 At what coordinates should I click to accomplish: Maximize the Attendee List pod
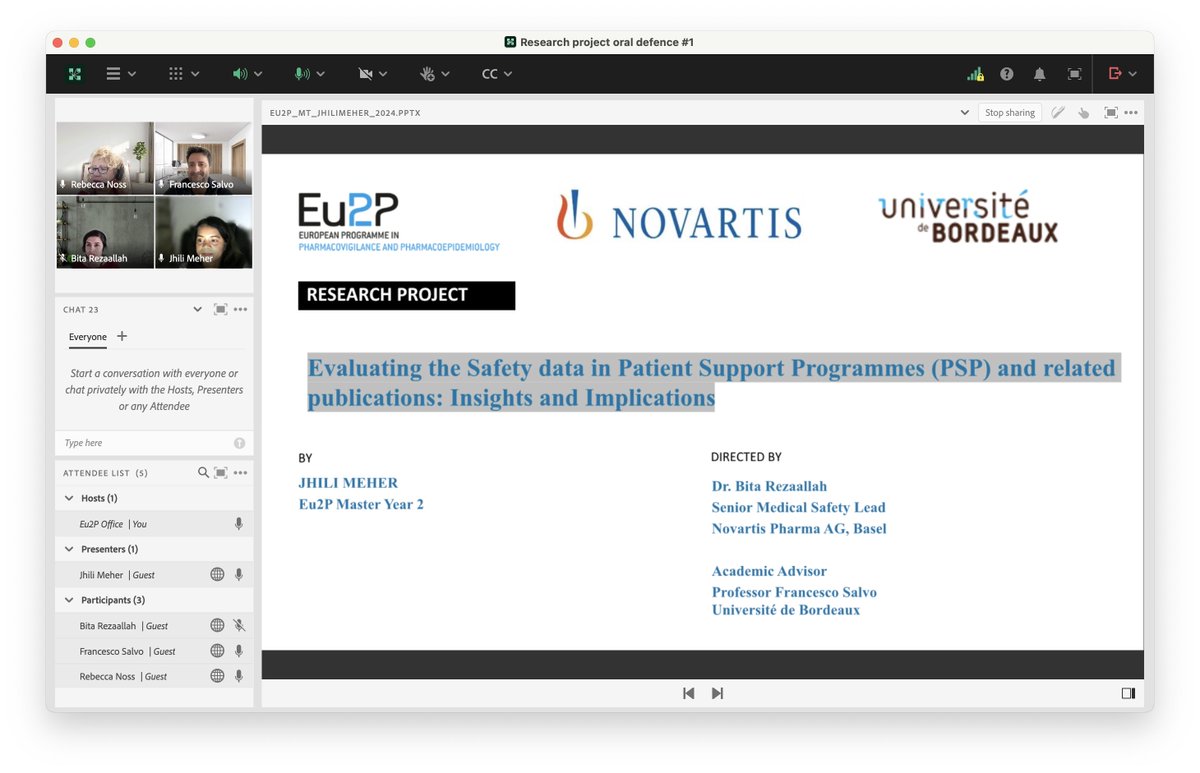[x=221, y=473]
